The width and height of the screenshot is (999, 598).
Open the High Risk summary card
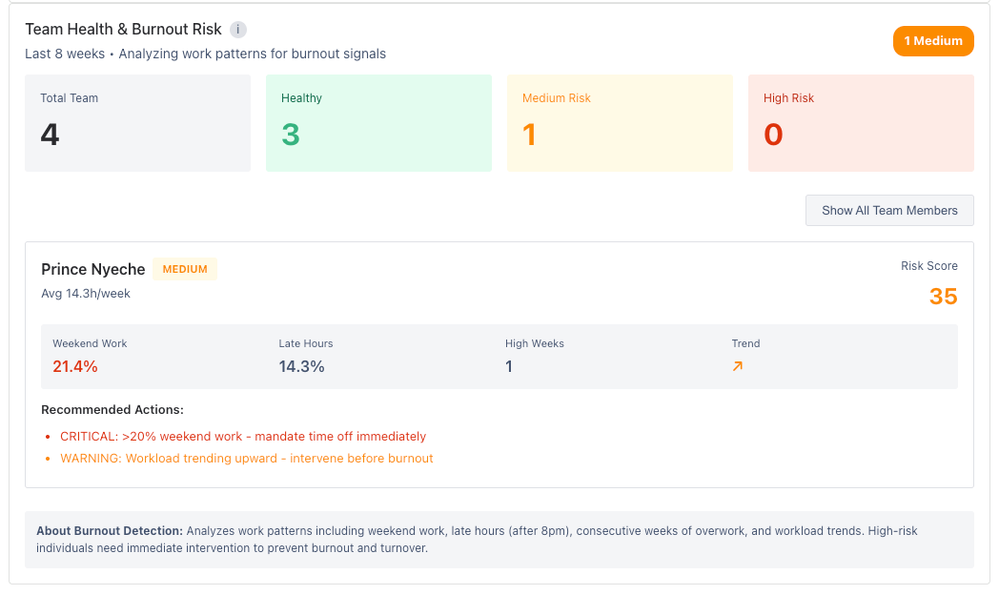(x=860, y=123)
